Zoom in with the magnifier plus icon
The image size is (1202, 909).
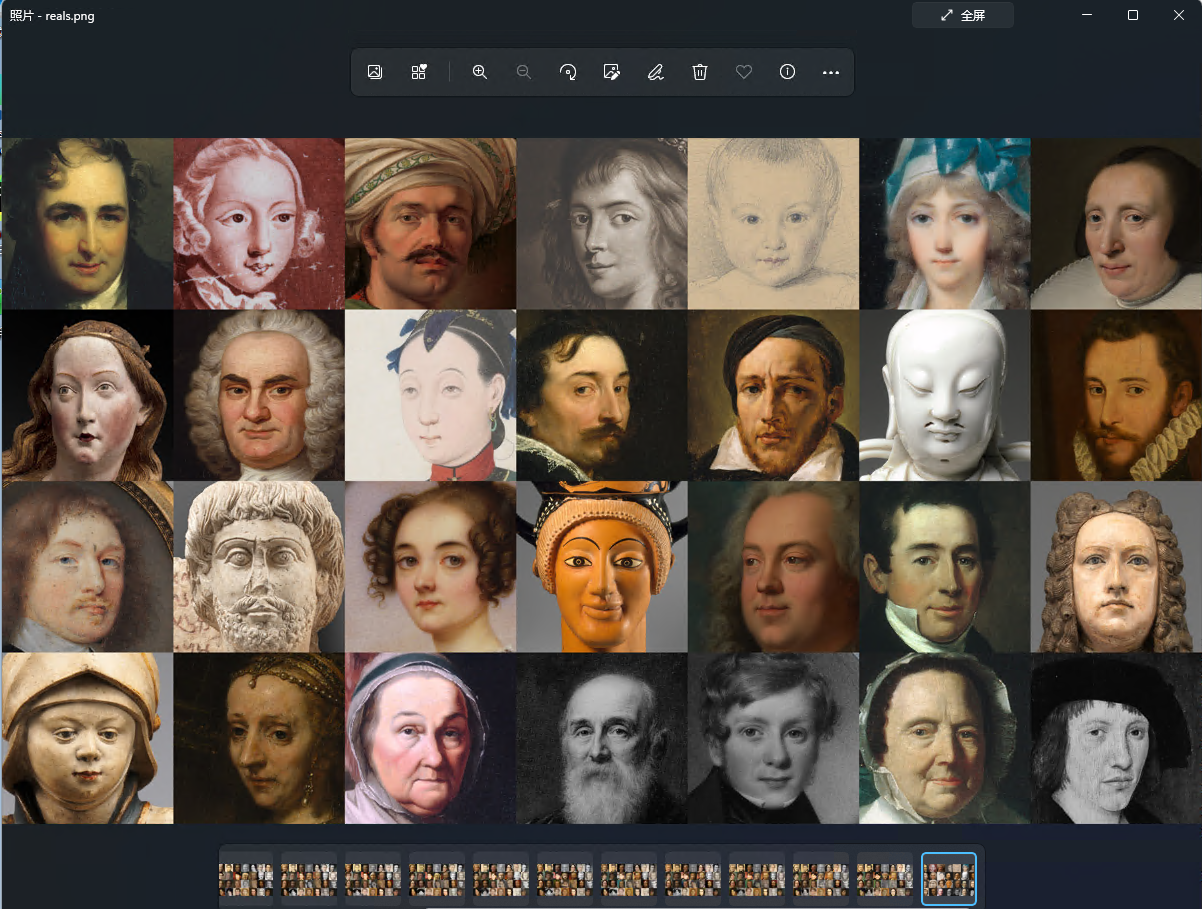point(480,72)
